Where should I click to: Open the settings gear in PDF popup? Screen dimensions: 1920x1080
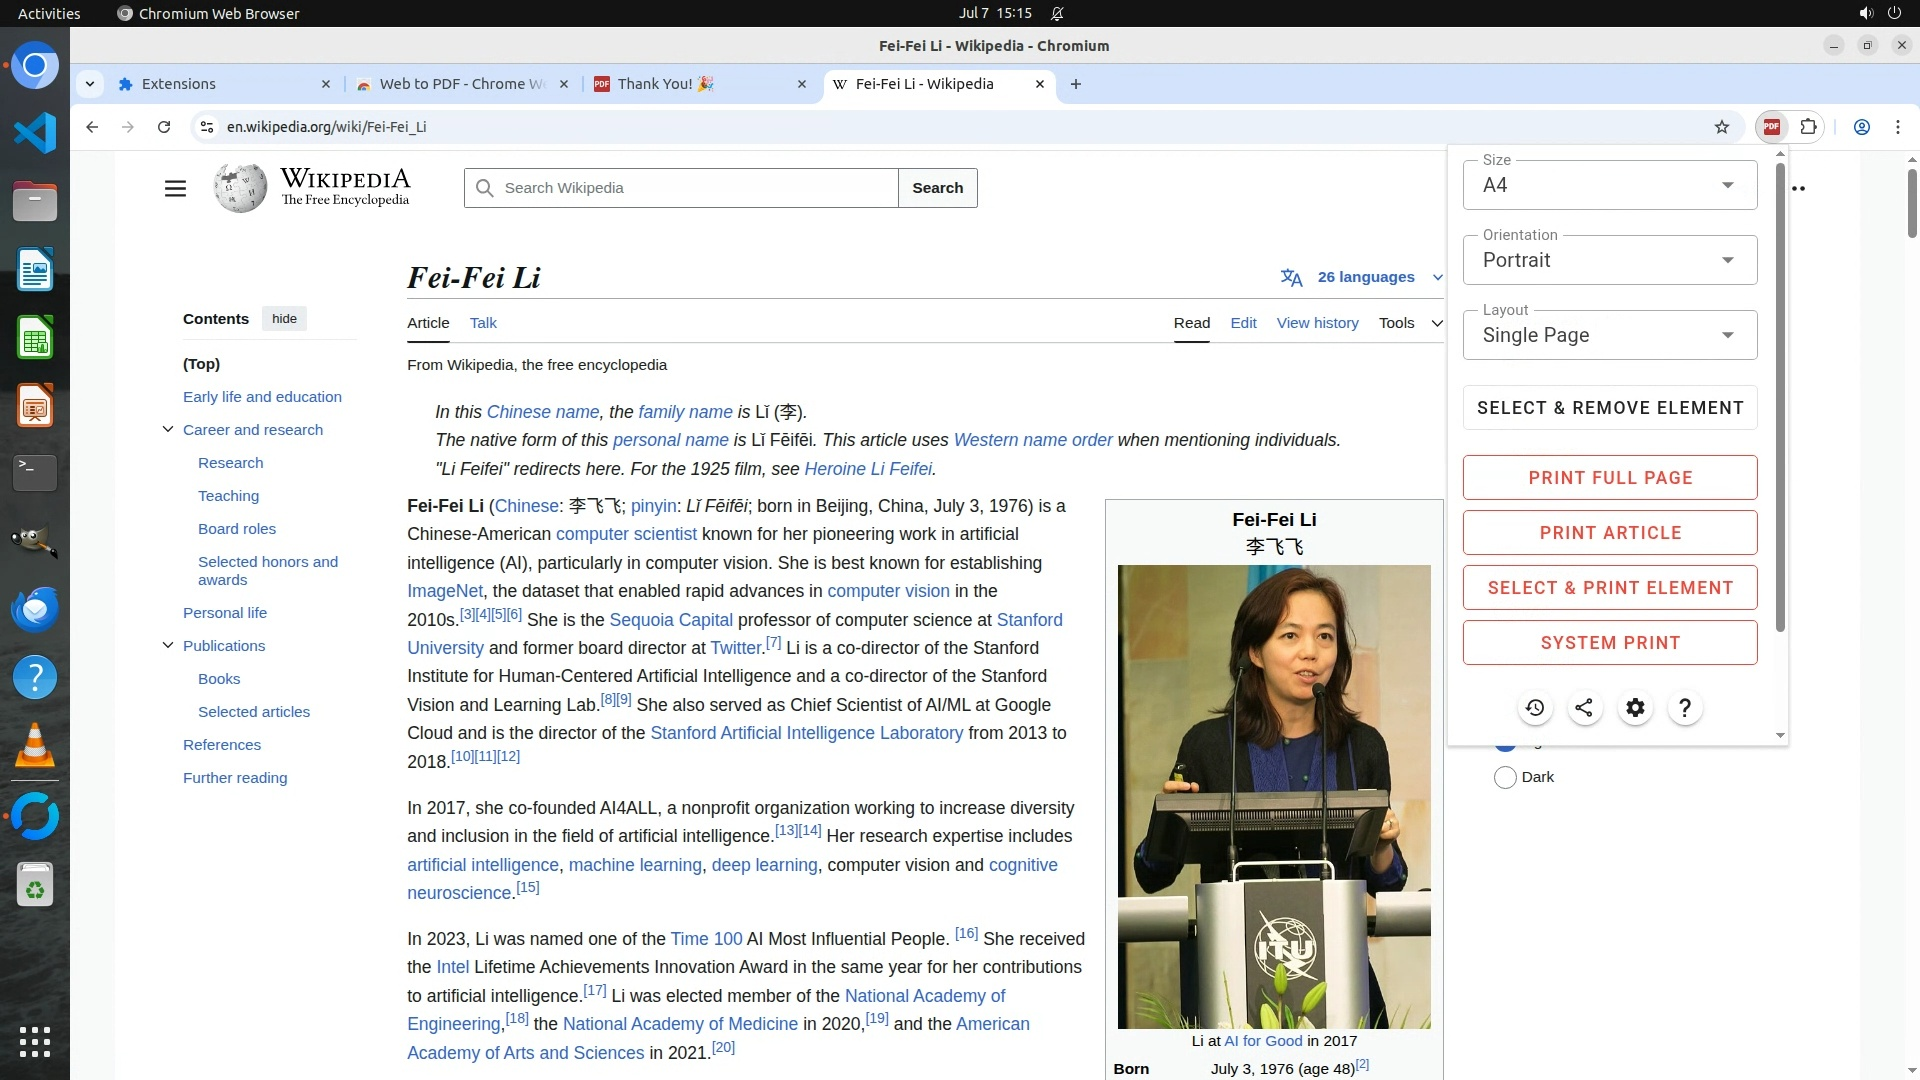pyautogui.click(x=1635, y=708)
